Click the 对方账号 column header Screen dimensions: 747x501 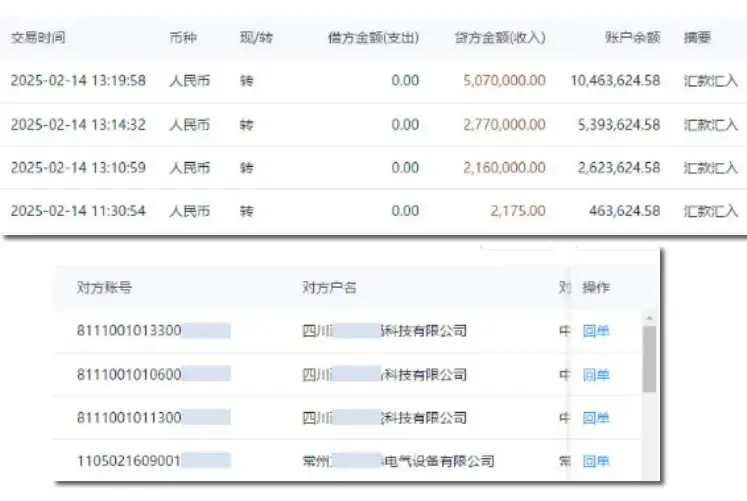coord(104,288)
